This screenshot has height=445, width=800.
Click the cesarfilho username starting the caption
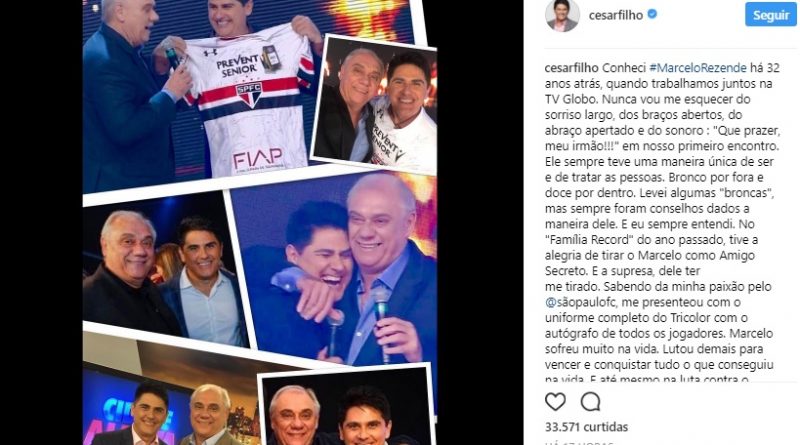click(x=571, y=68)
